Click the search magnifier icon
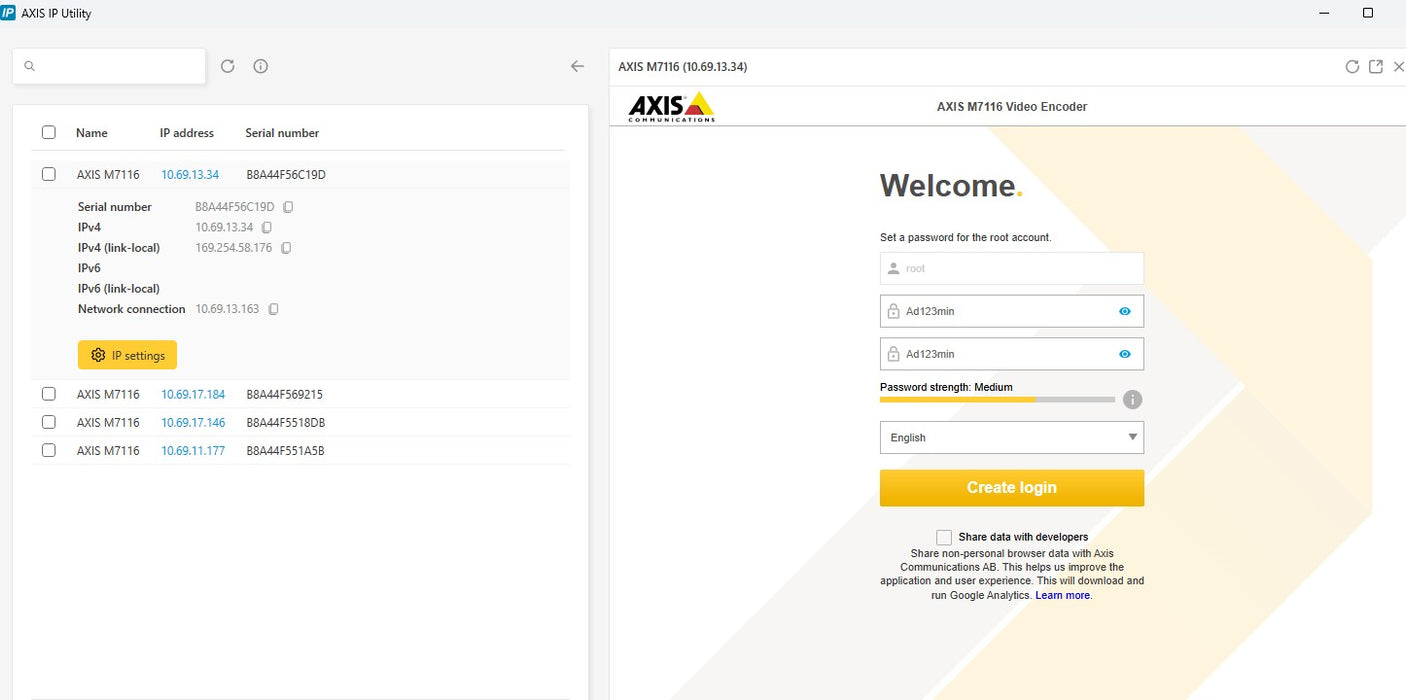 pos(29,66)
